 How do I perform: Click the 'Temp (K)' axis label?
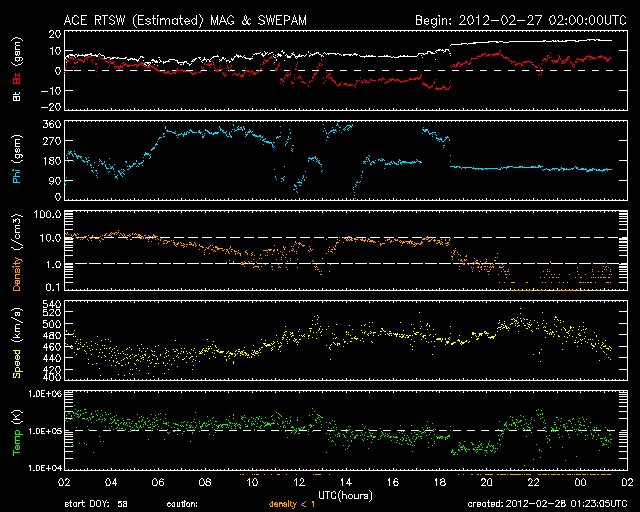click(x=17, y=432)
